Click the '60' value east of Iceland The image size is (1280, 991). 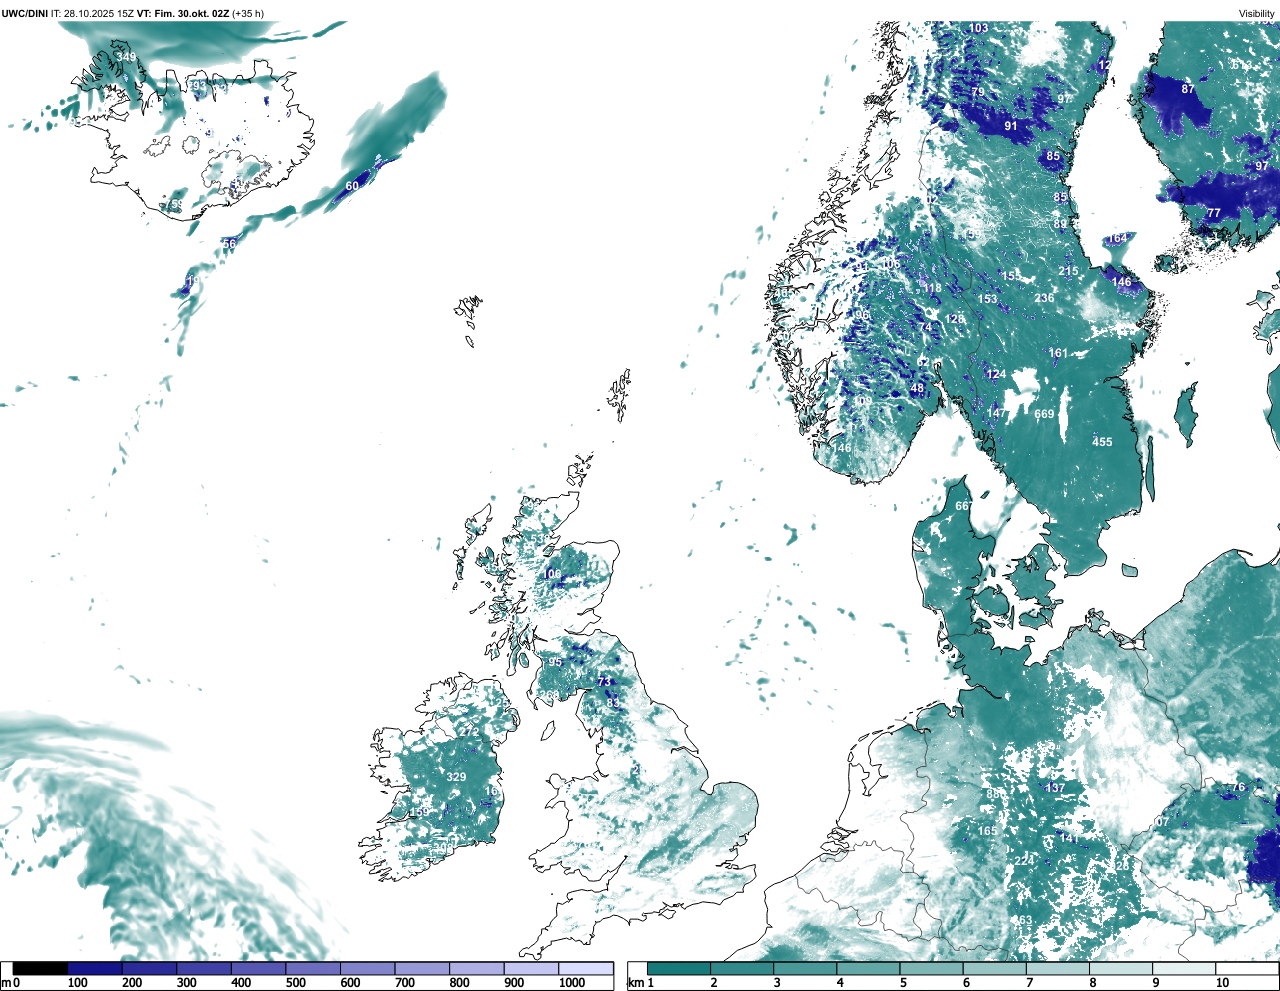click(352, 186)
